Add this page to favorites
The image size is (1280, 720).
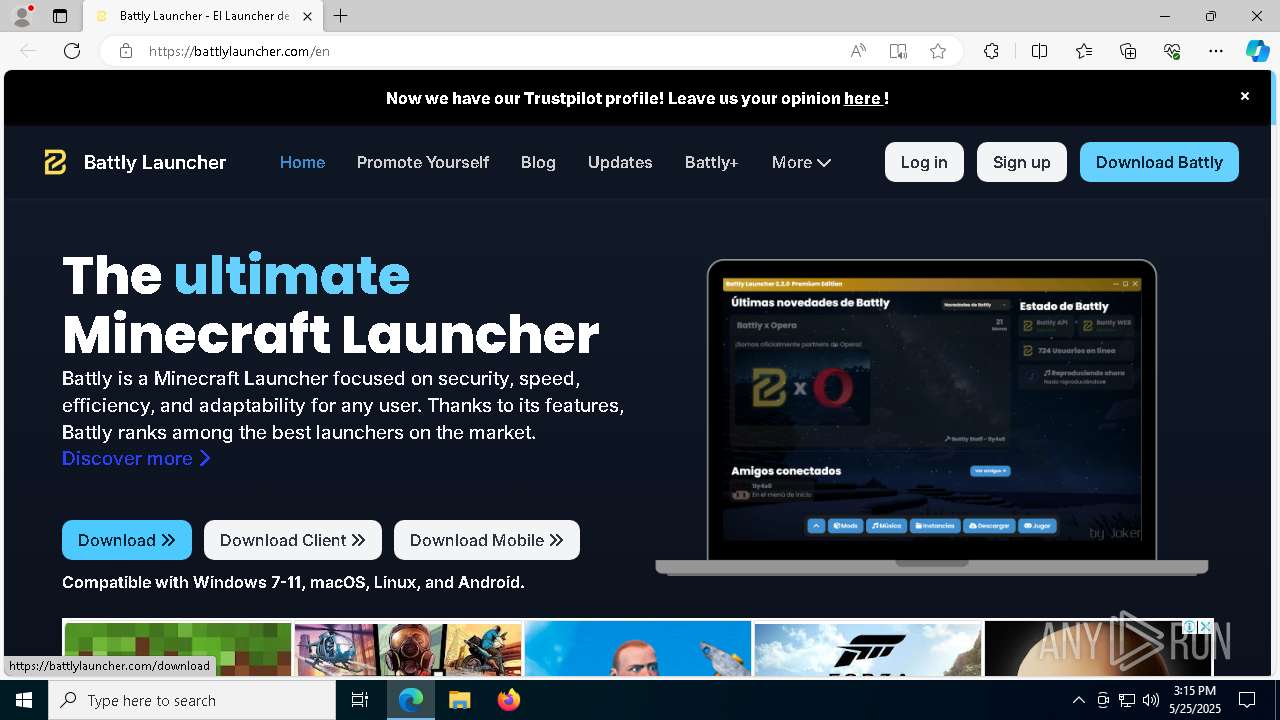[x=938, y=51]
